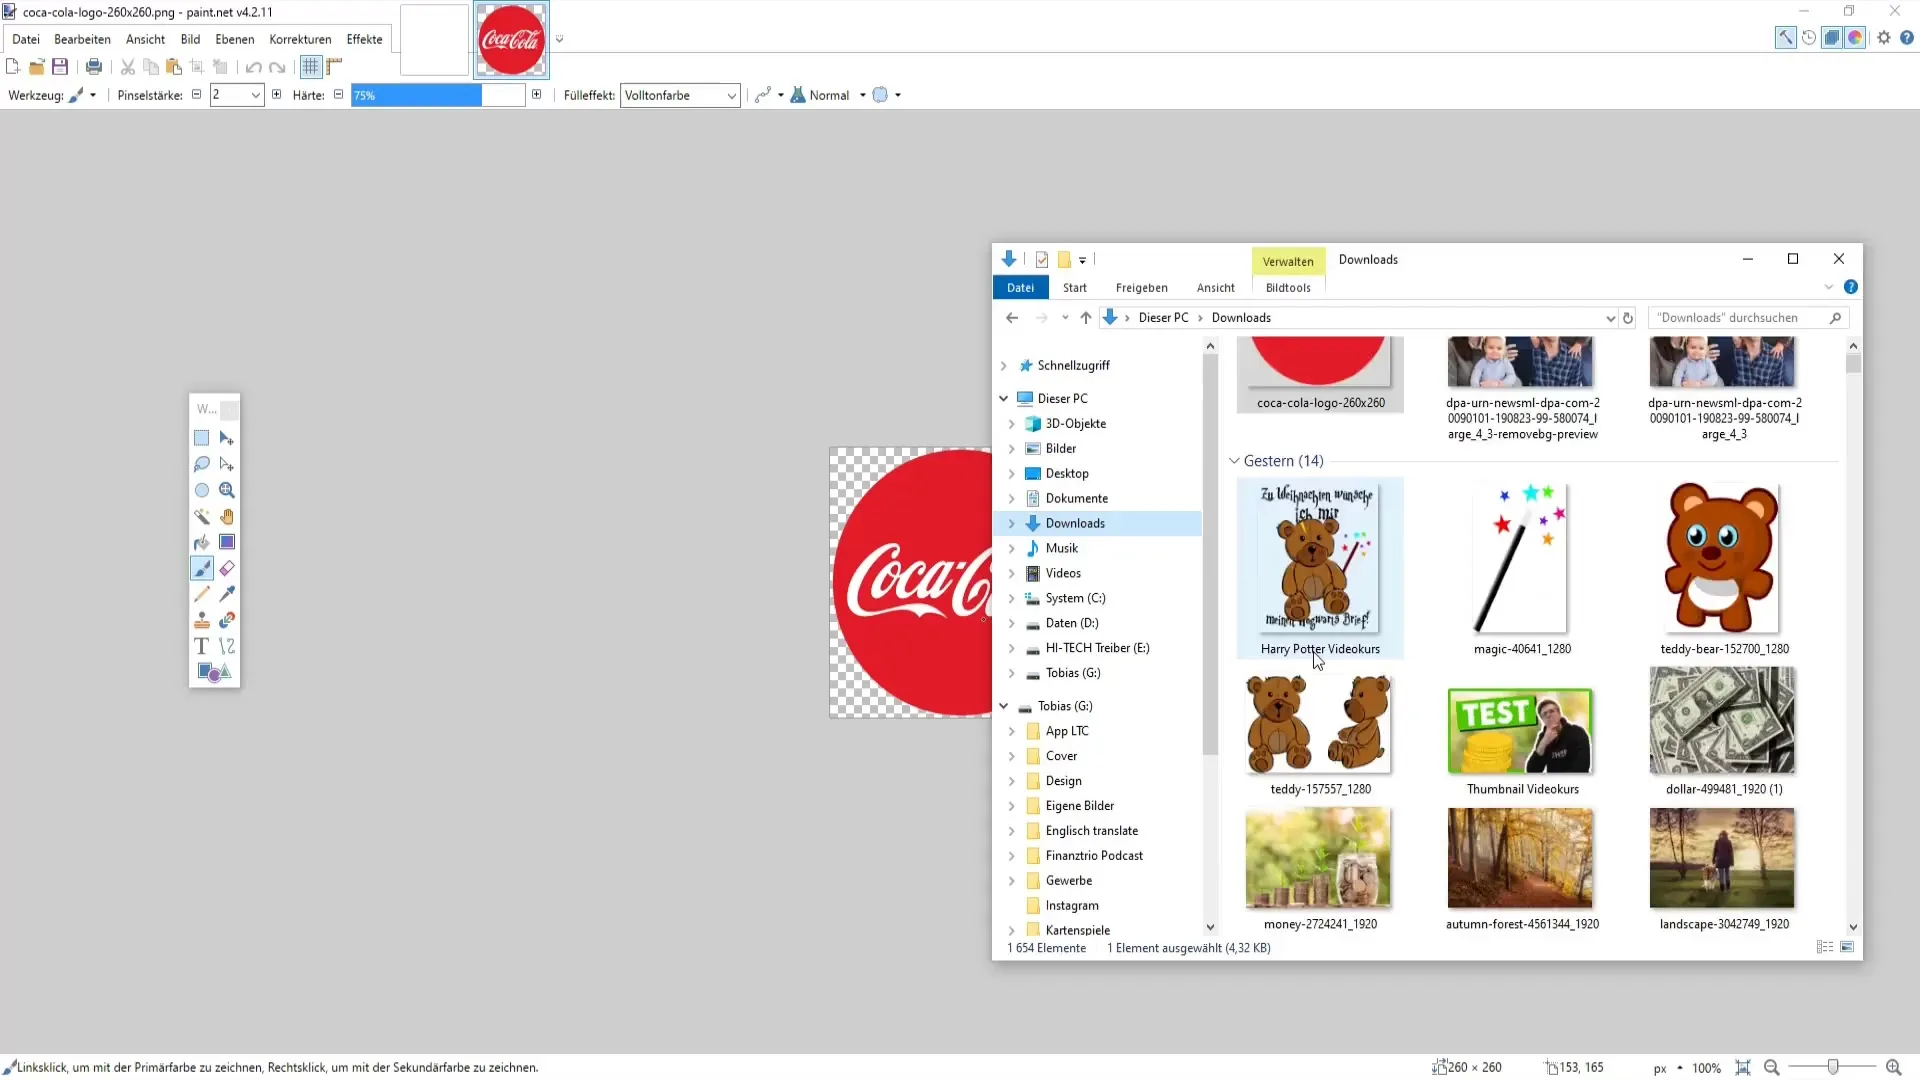This screenshot has width=1920, height=1080.
Task: Select the Color Picker eyedropper tool
Action: 227,594
